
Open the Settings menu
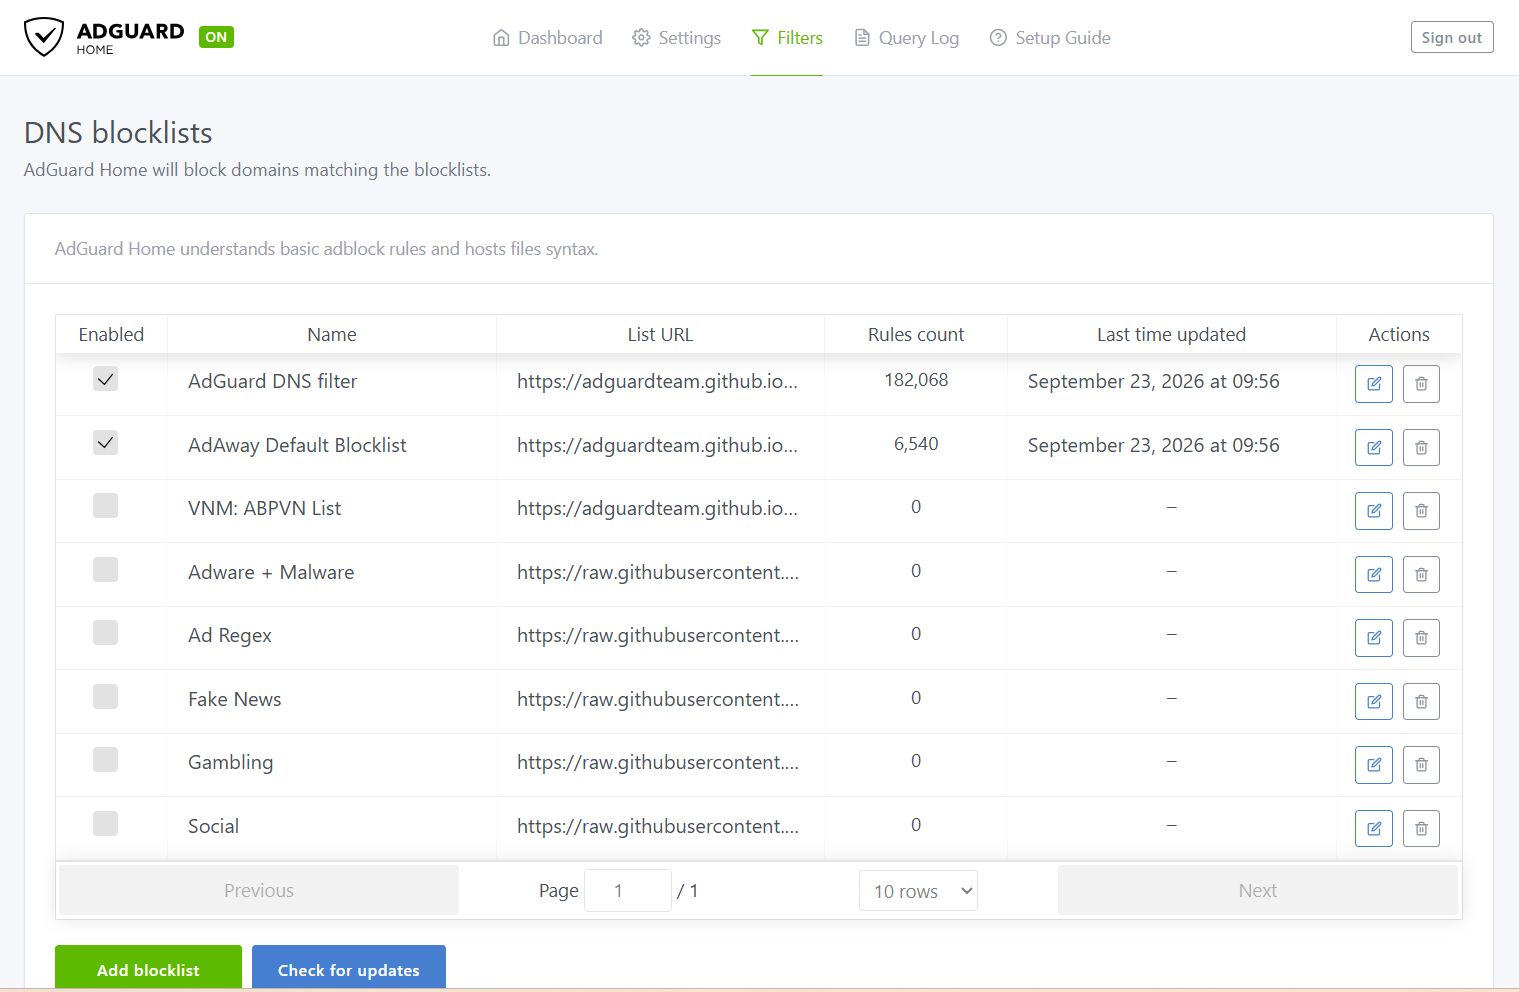click(x=676, y=38)
